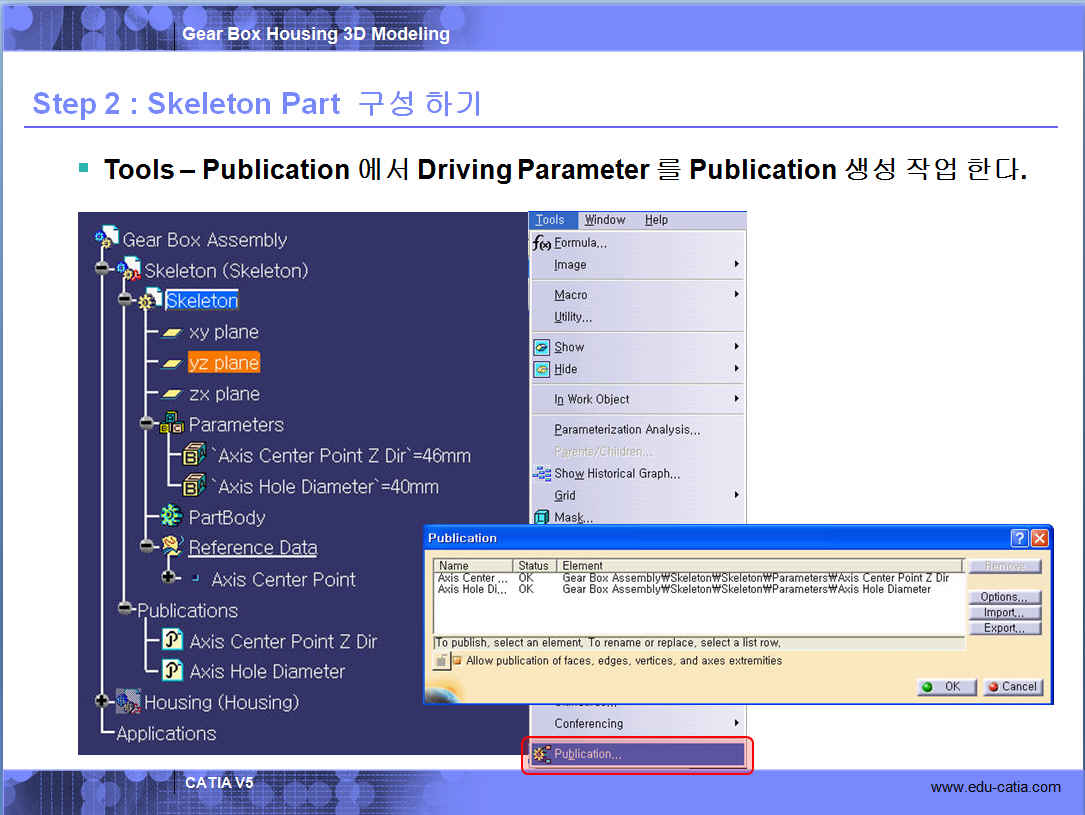Click the Show Historical Graph icon
Screen dimensions: 1085x815
[x=541, y=474]
